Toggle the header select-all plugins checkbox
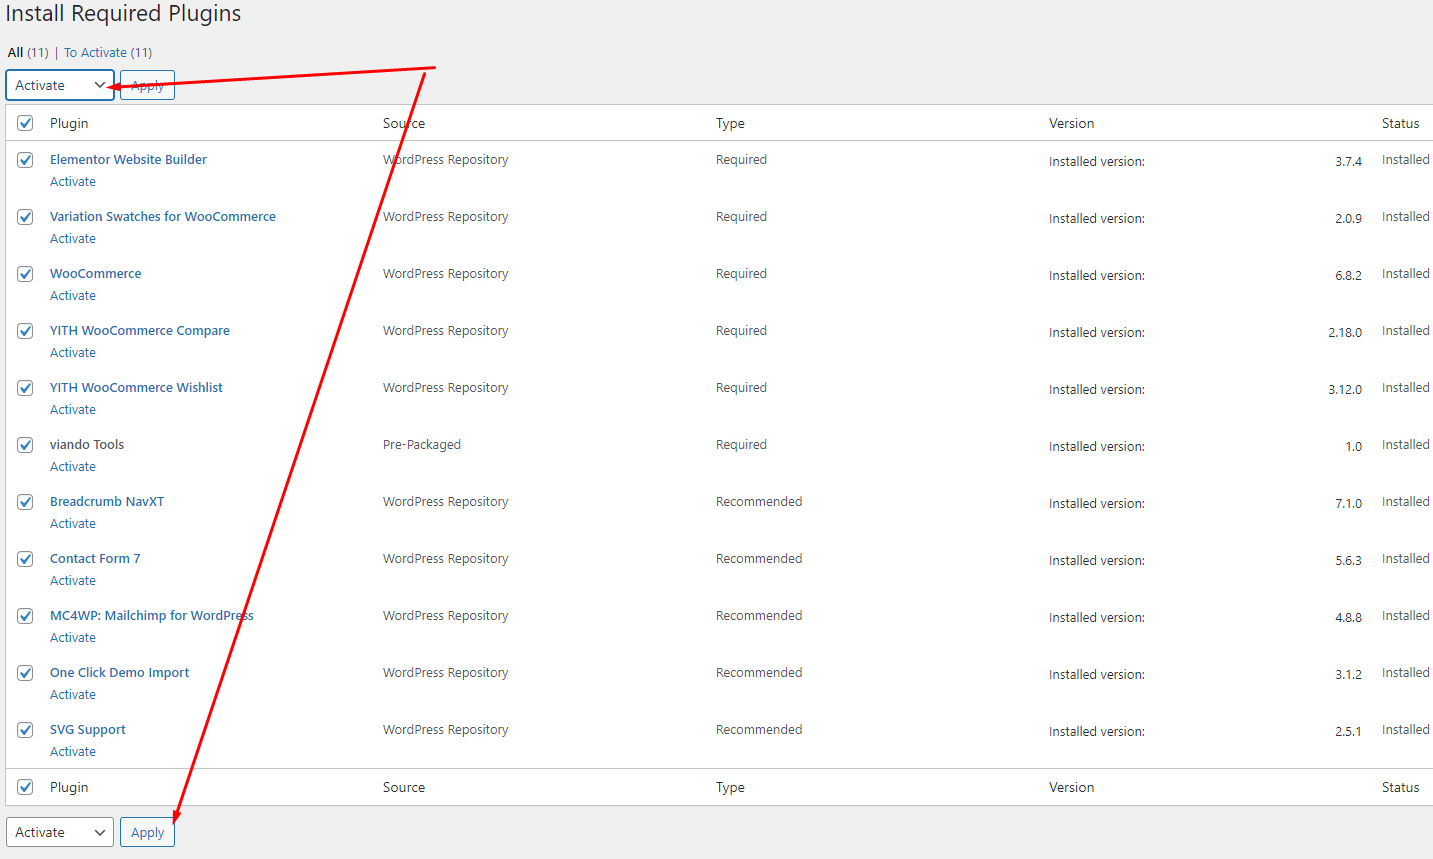The image size is (1433, 859). (x=25, y=123)
